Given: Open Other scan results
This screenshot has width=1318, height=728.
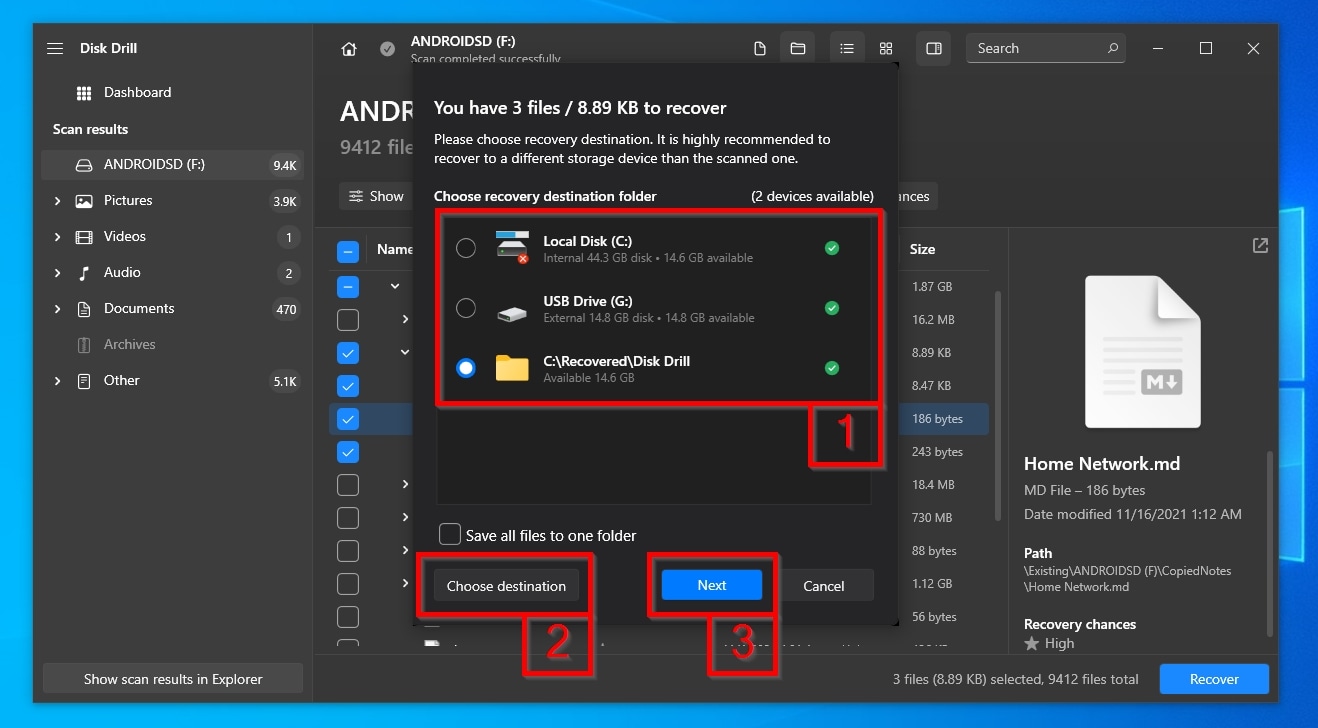Looking at the screenshot, I should [172, 381].
